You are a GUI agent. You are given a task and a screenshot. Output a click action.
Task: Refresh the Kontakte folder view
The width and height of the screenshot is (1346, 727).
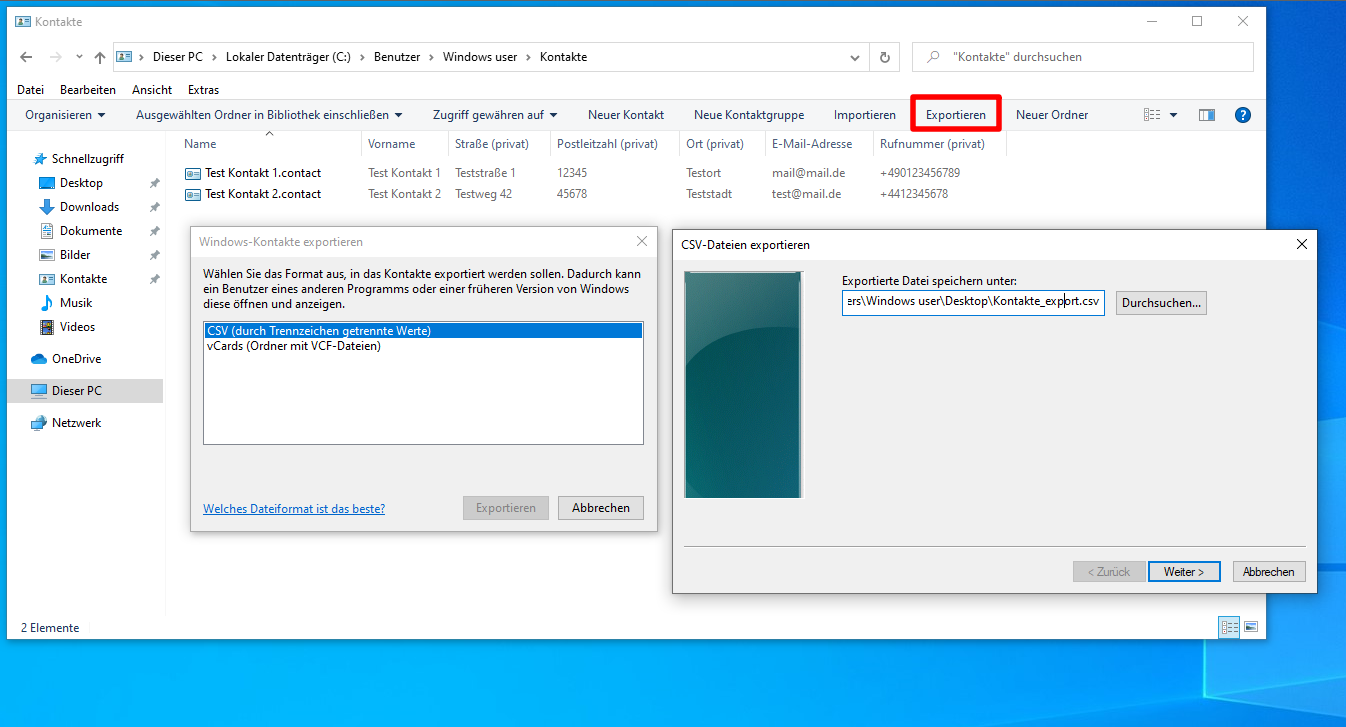[x=884, y=57]
